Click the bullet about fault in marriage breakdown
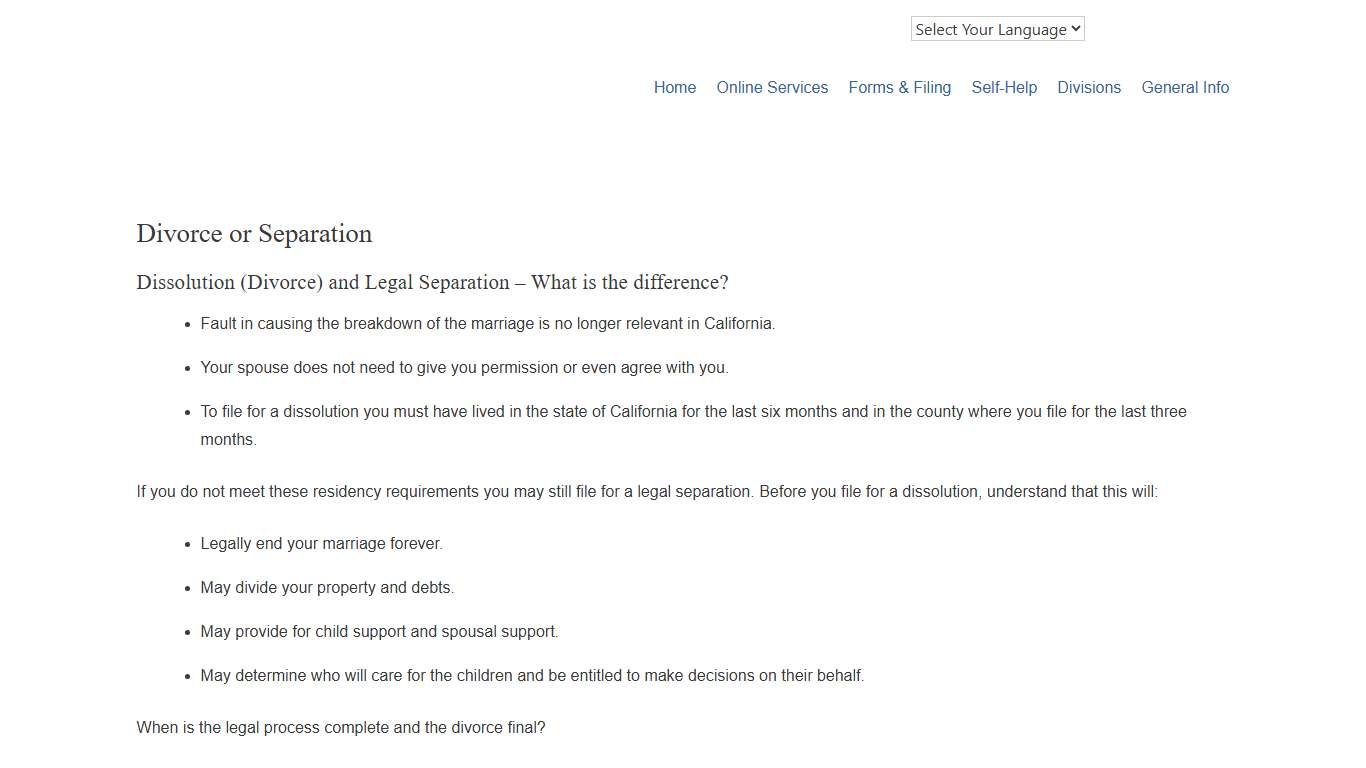The width and height of the screenshot is (1366, 768). click(487, 324)
